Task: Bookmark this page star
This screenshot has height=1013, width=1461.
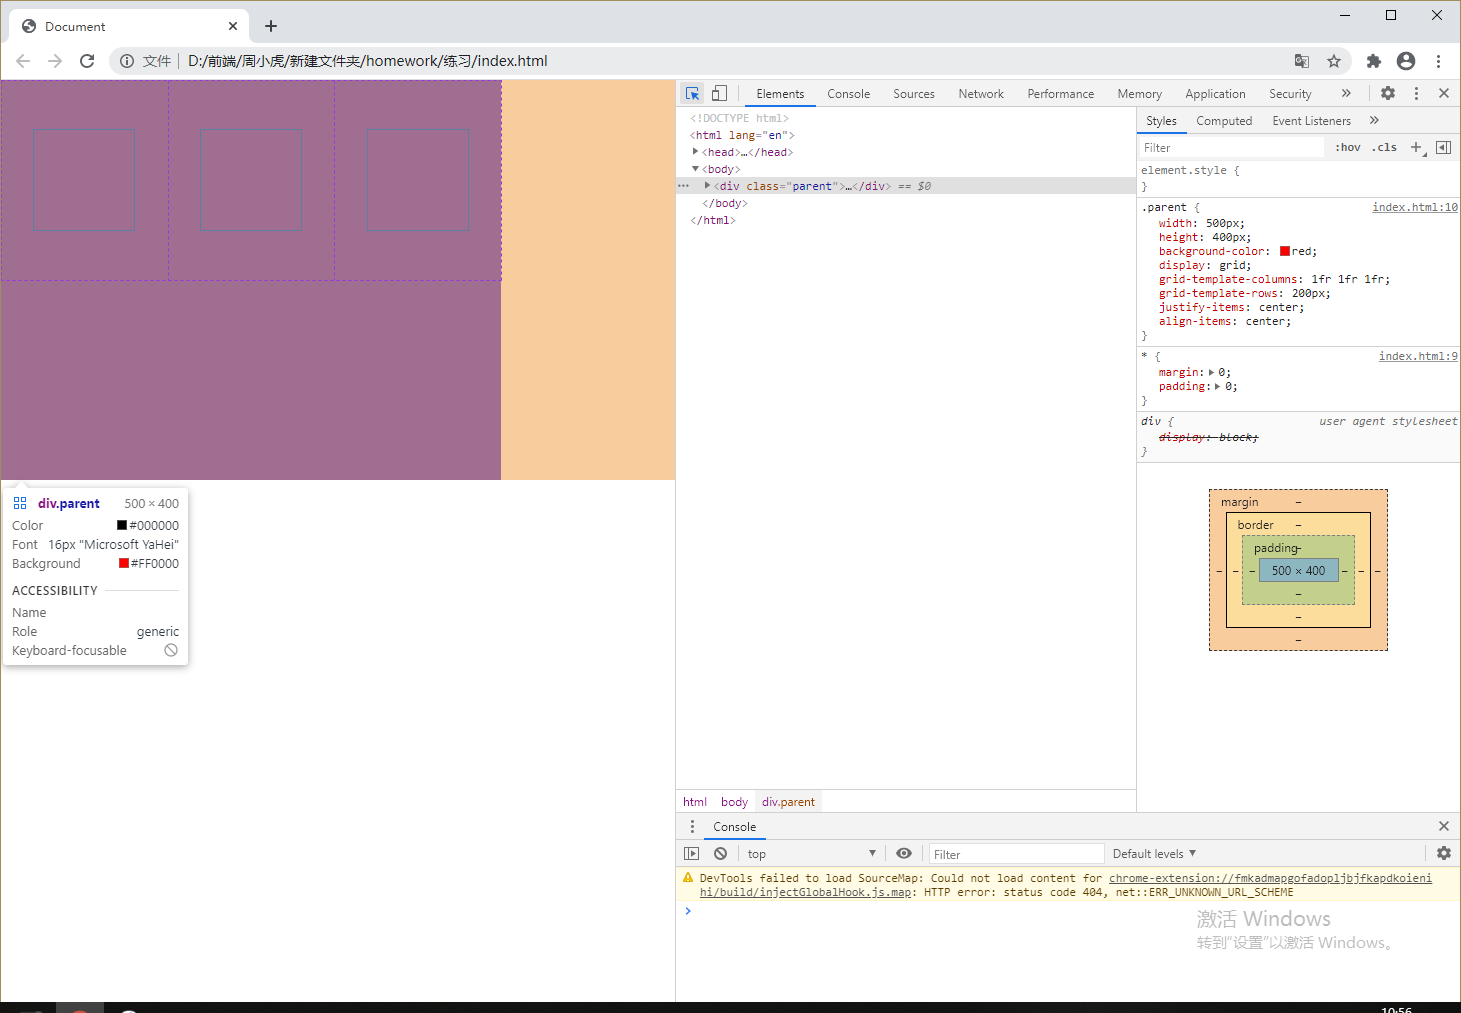Action: pyautogui.click(x=1334, y=61)
